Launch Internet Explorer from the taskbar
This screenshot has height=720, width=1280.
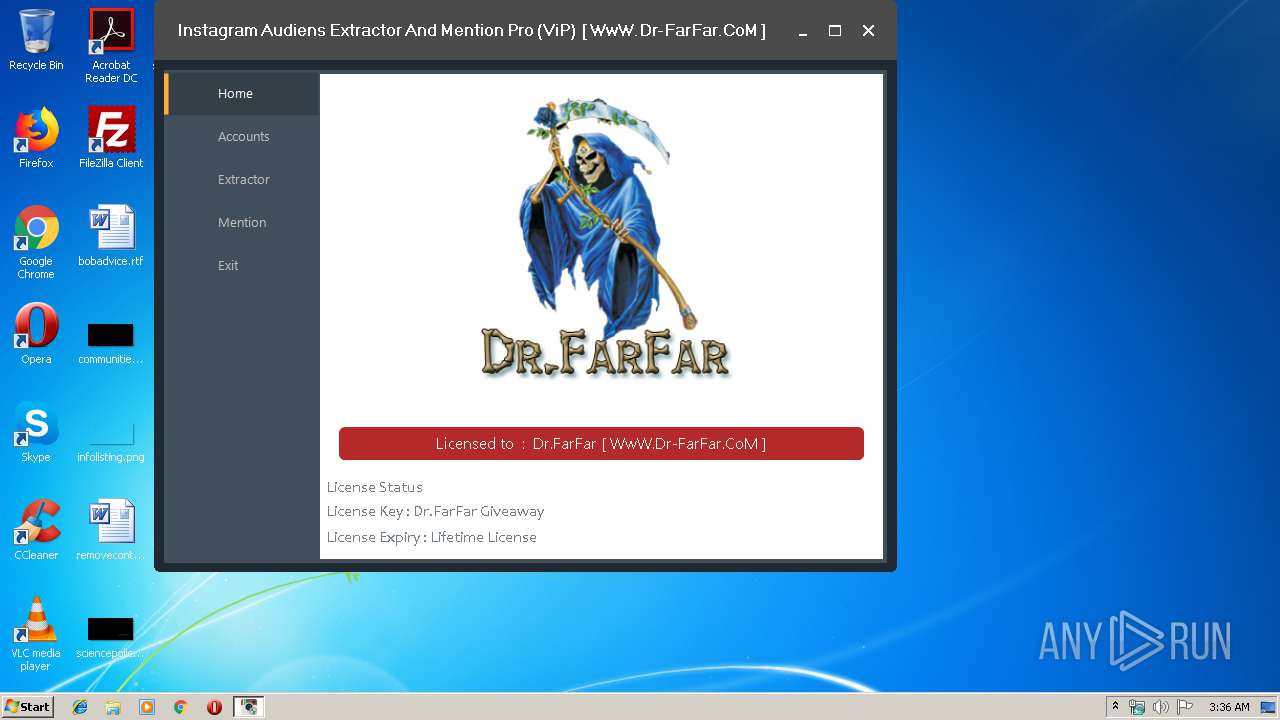coord(80,707)
